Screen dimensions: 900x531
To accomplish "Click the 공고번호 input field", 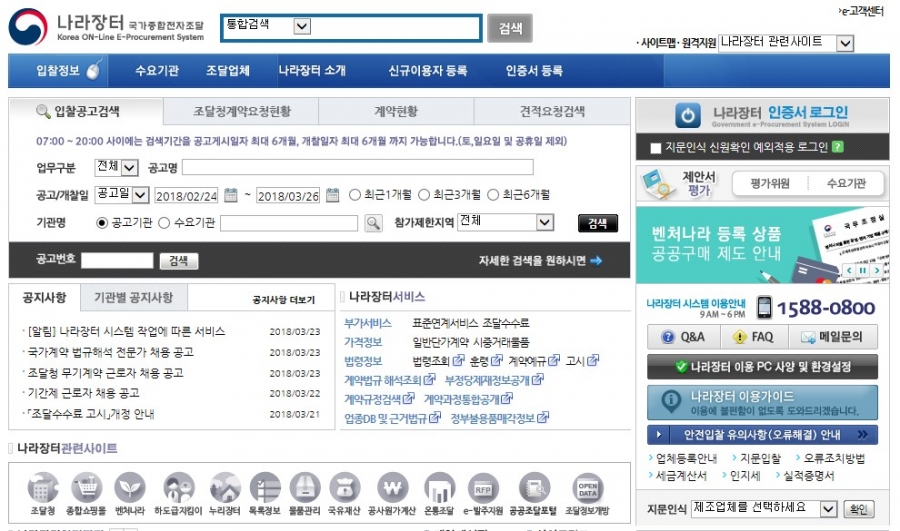I will coord(117,261).
